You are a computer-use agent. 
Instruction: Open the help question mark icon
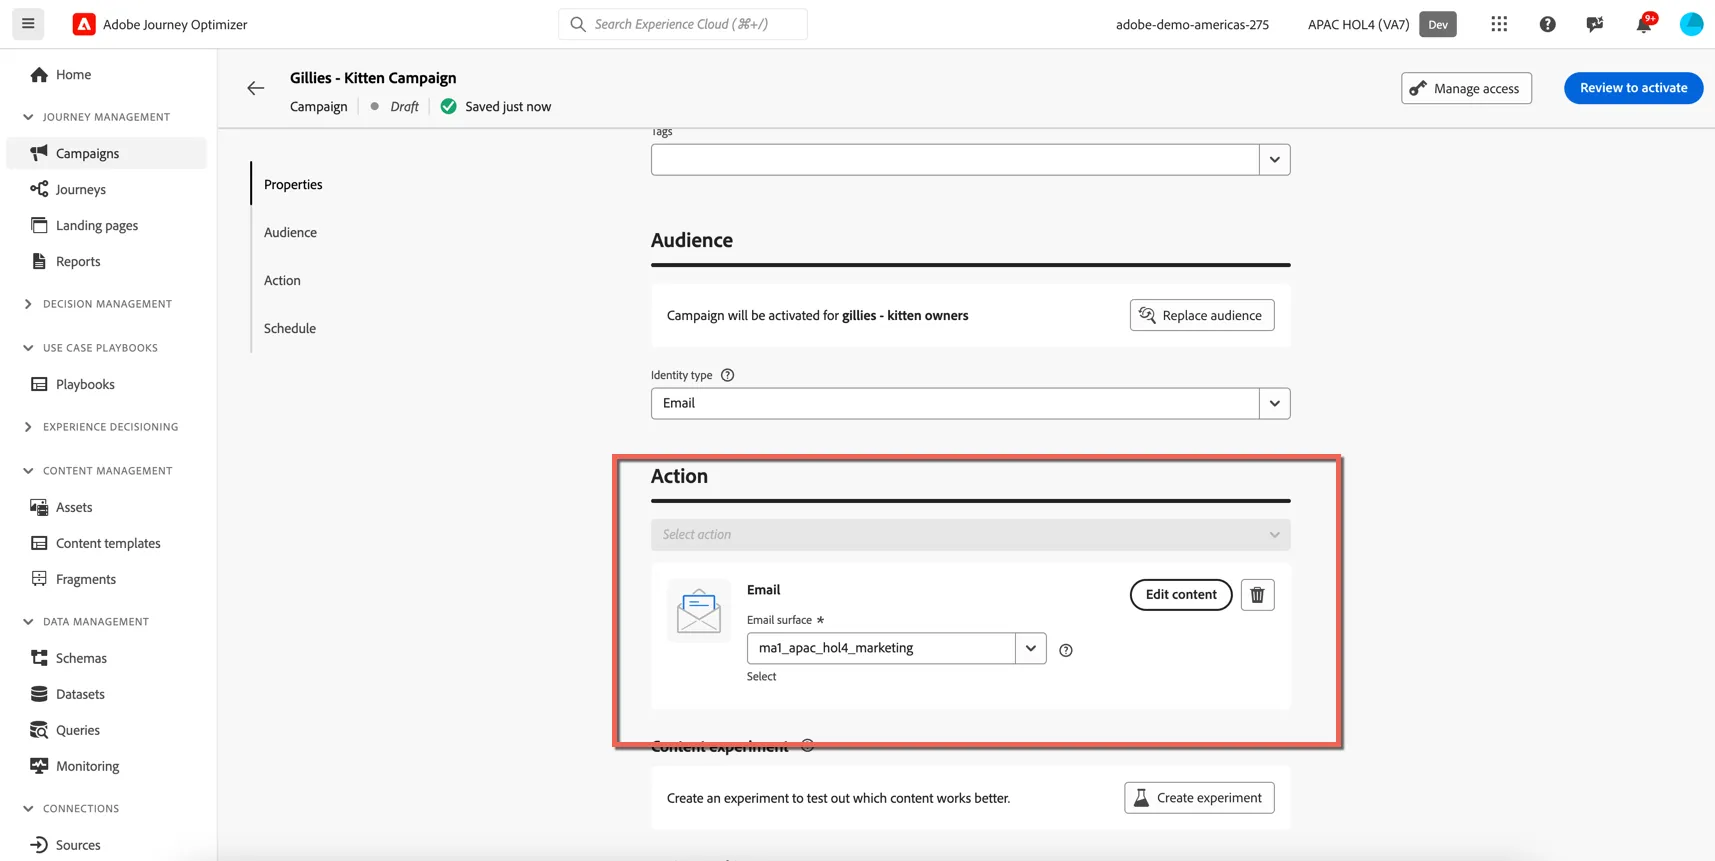tap(1547, 24)
